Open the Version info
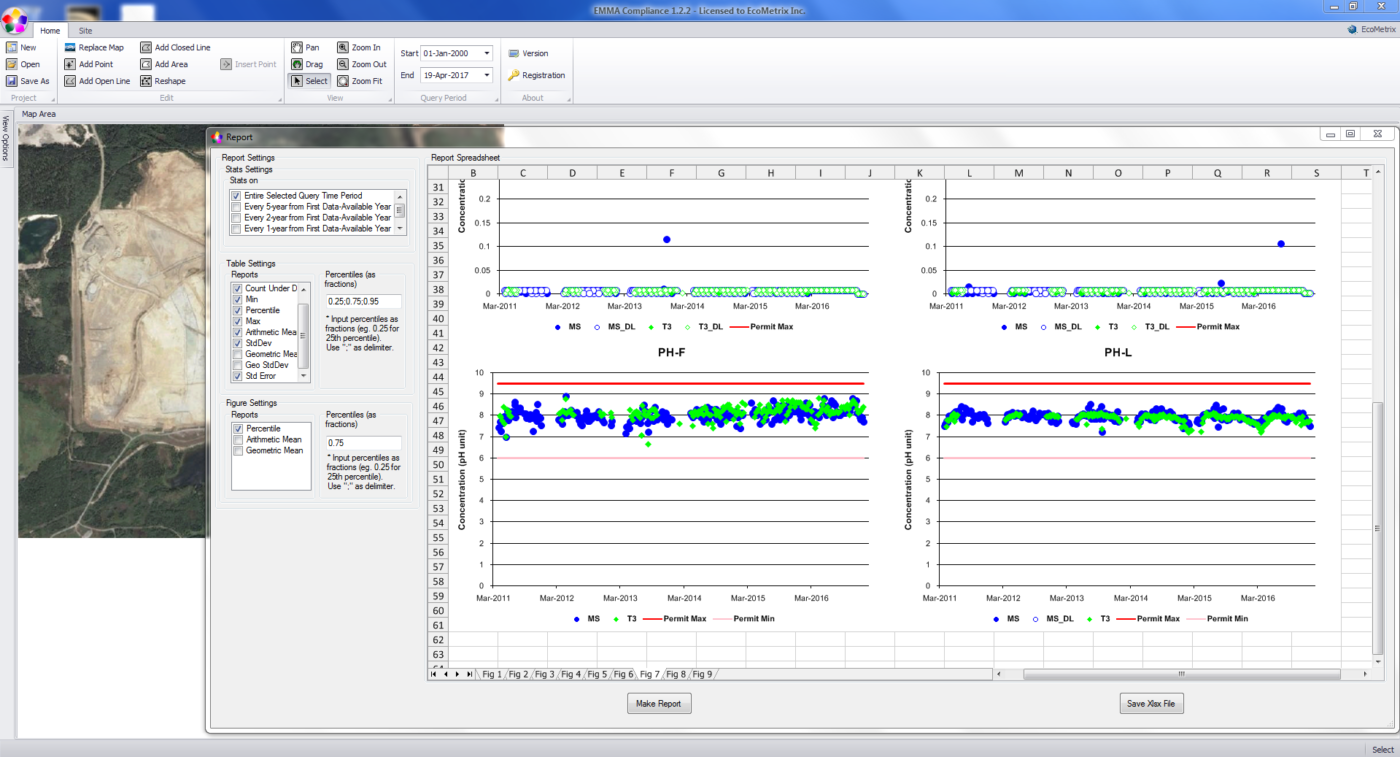Screen dimensions: 1400x757 (527, 53)
